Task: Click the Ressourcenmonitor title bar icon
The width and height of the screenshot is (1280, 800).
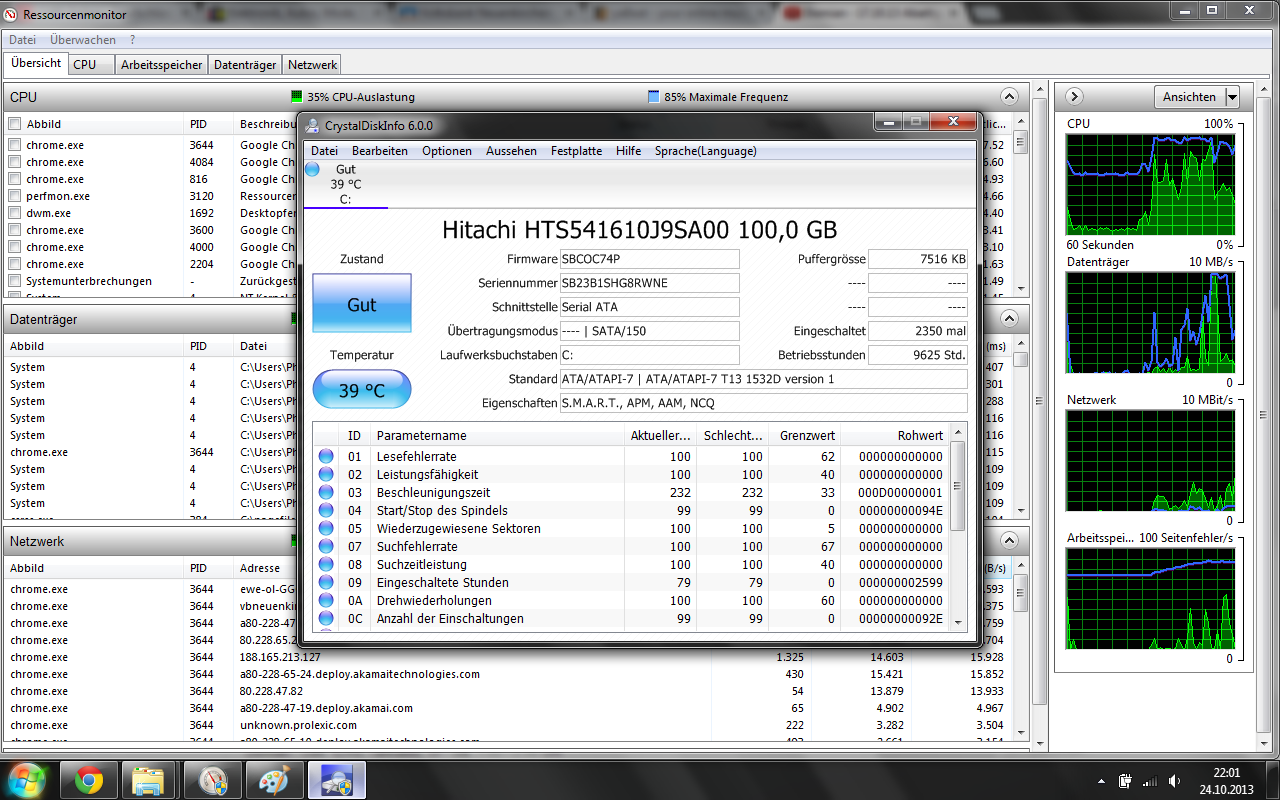Action: coord(11,13)
